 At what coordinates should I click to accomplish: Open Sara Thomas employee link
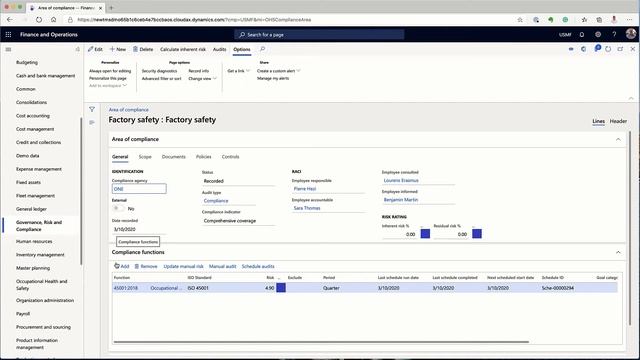tap(307, 208)
